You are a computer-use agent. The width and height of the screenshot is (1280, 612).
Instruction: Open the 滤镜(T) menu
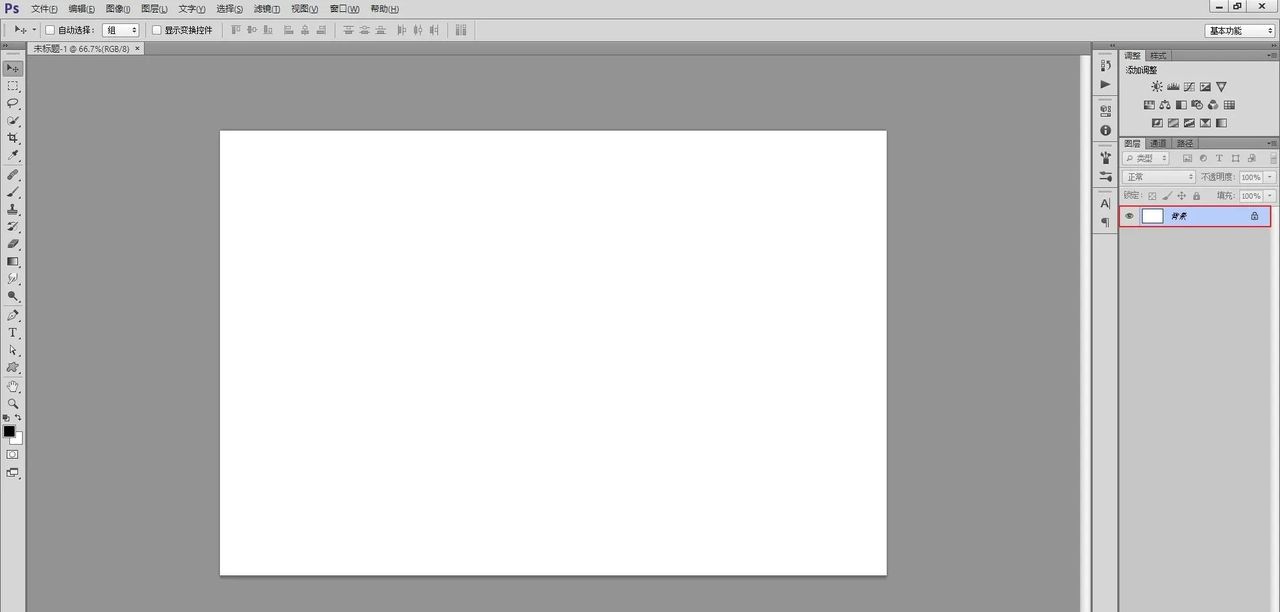(x=267, y=8)
